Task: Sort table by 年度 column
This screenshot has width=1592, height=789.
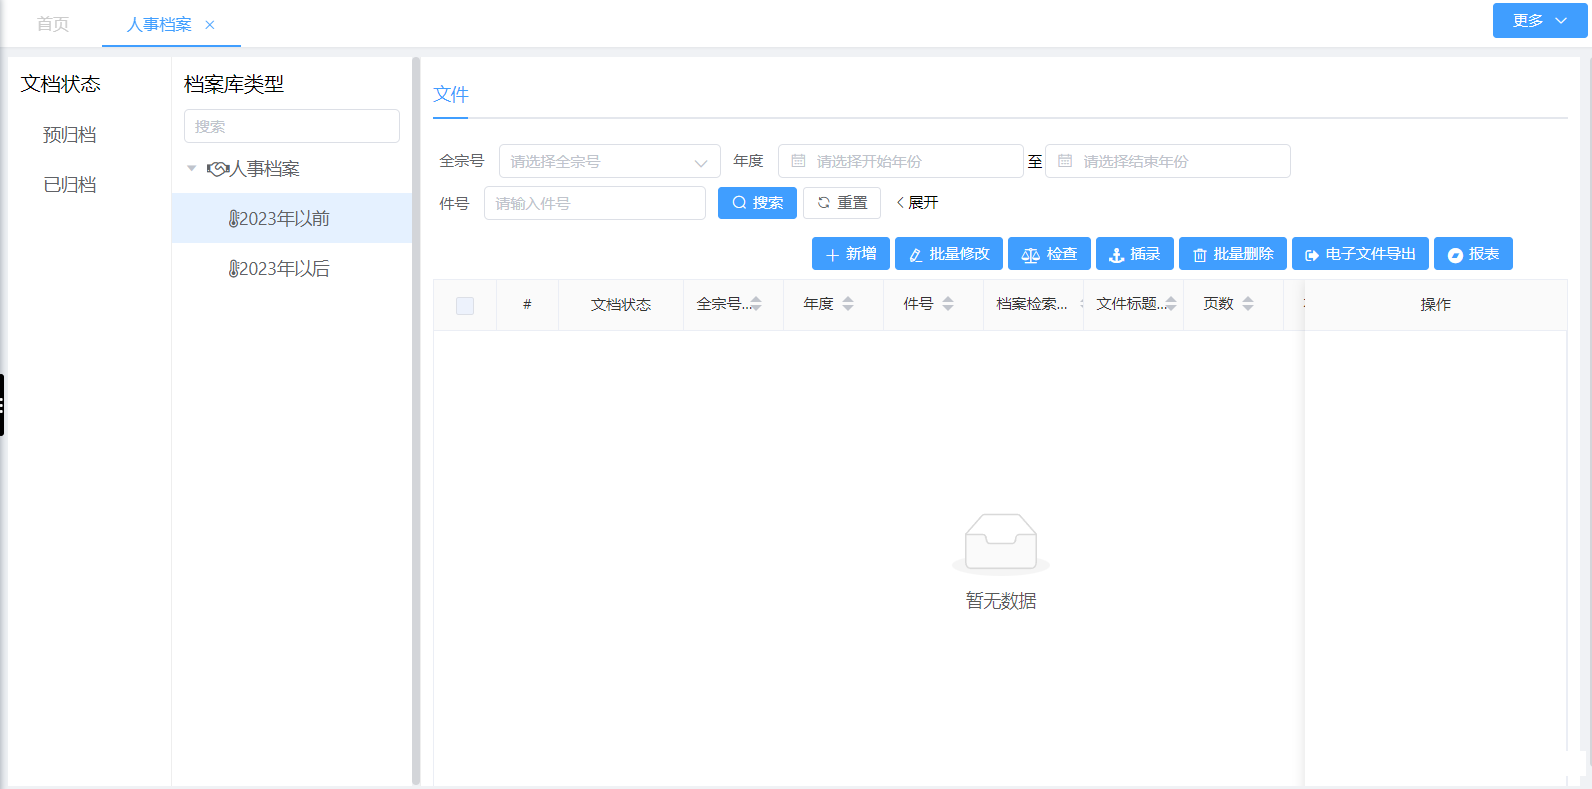Action: (848, 304)
